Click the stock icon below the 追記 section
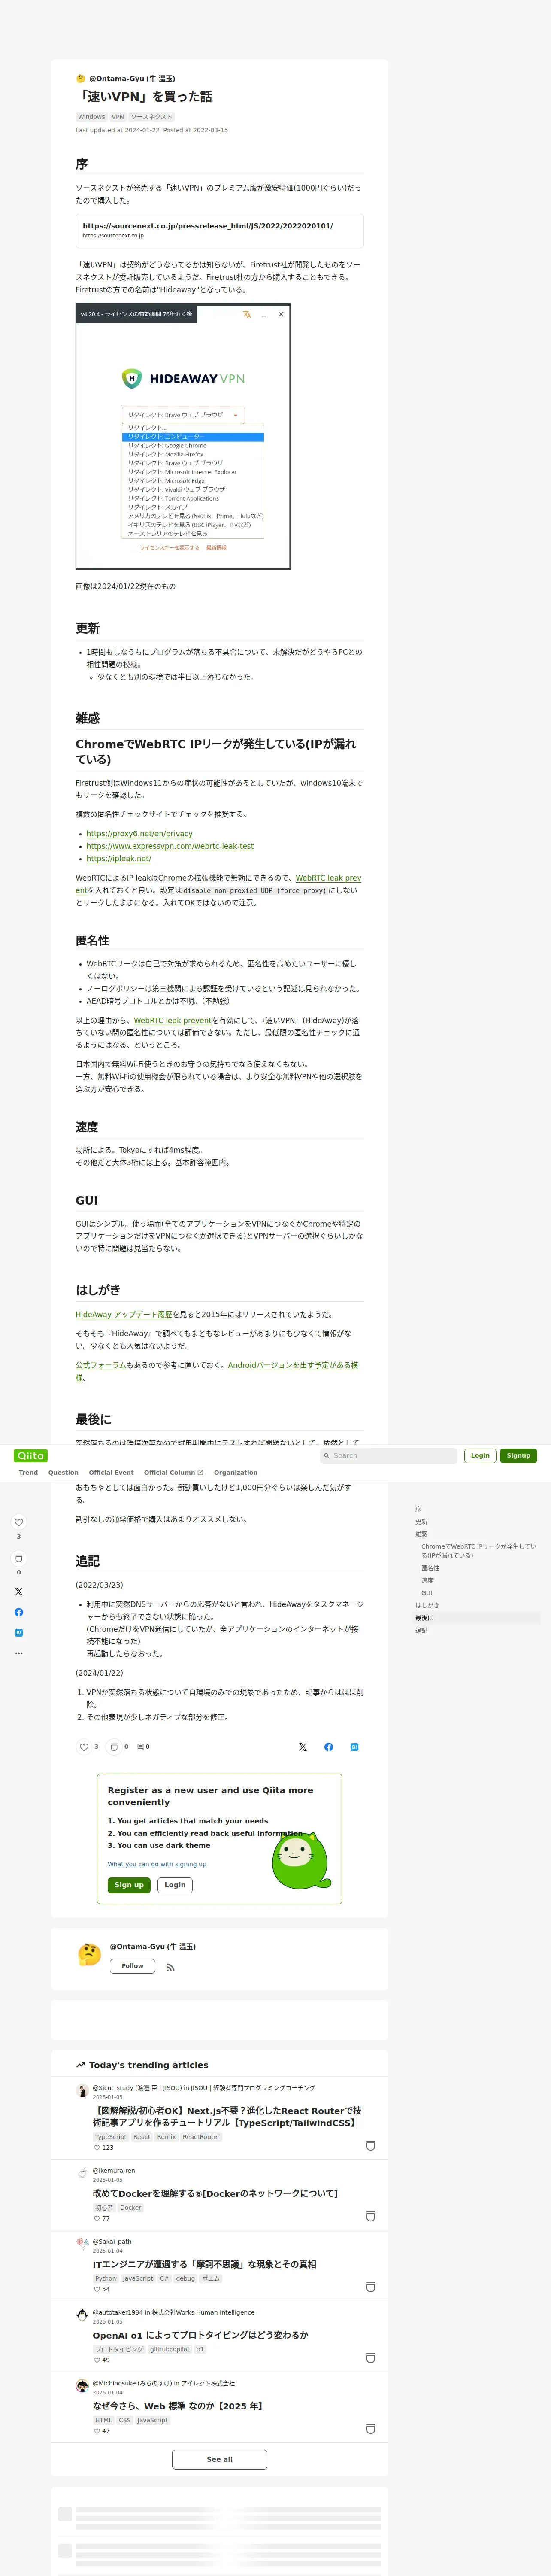Screen dimensions: 551x2576 (x=114, y=1747)
